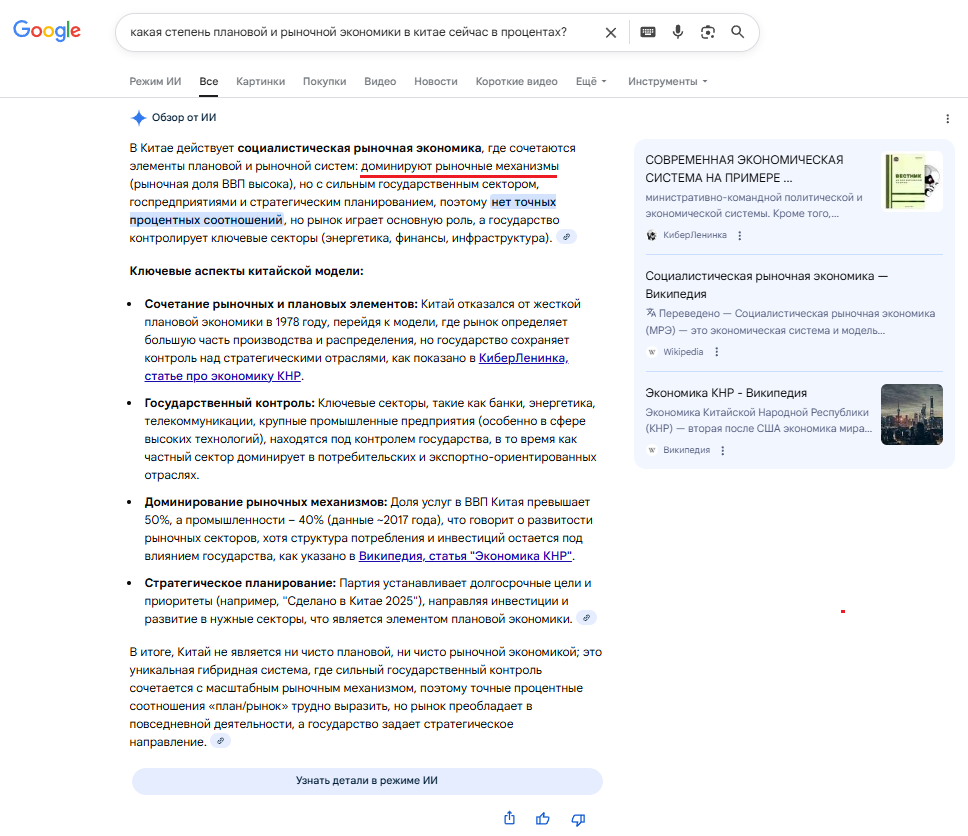
Task: Clear the search query with X icon
Action: [611, 32]
